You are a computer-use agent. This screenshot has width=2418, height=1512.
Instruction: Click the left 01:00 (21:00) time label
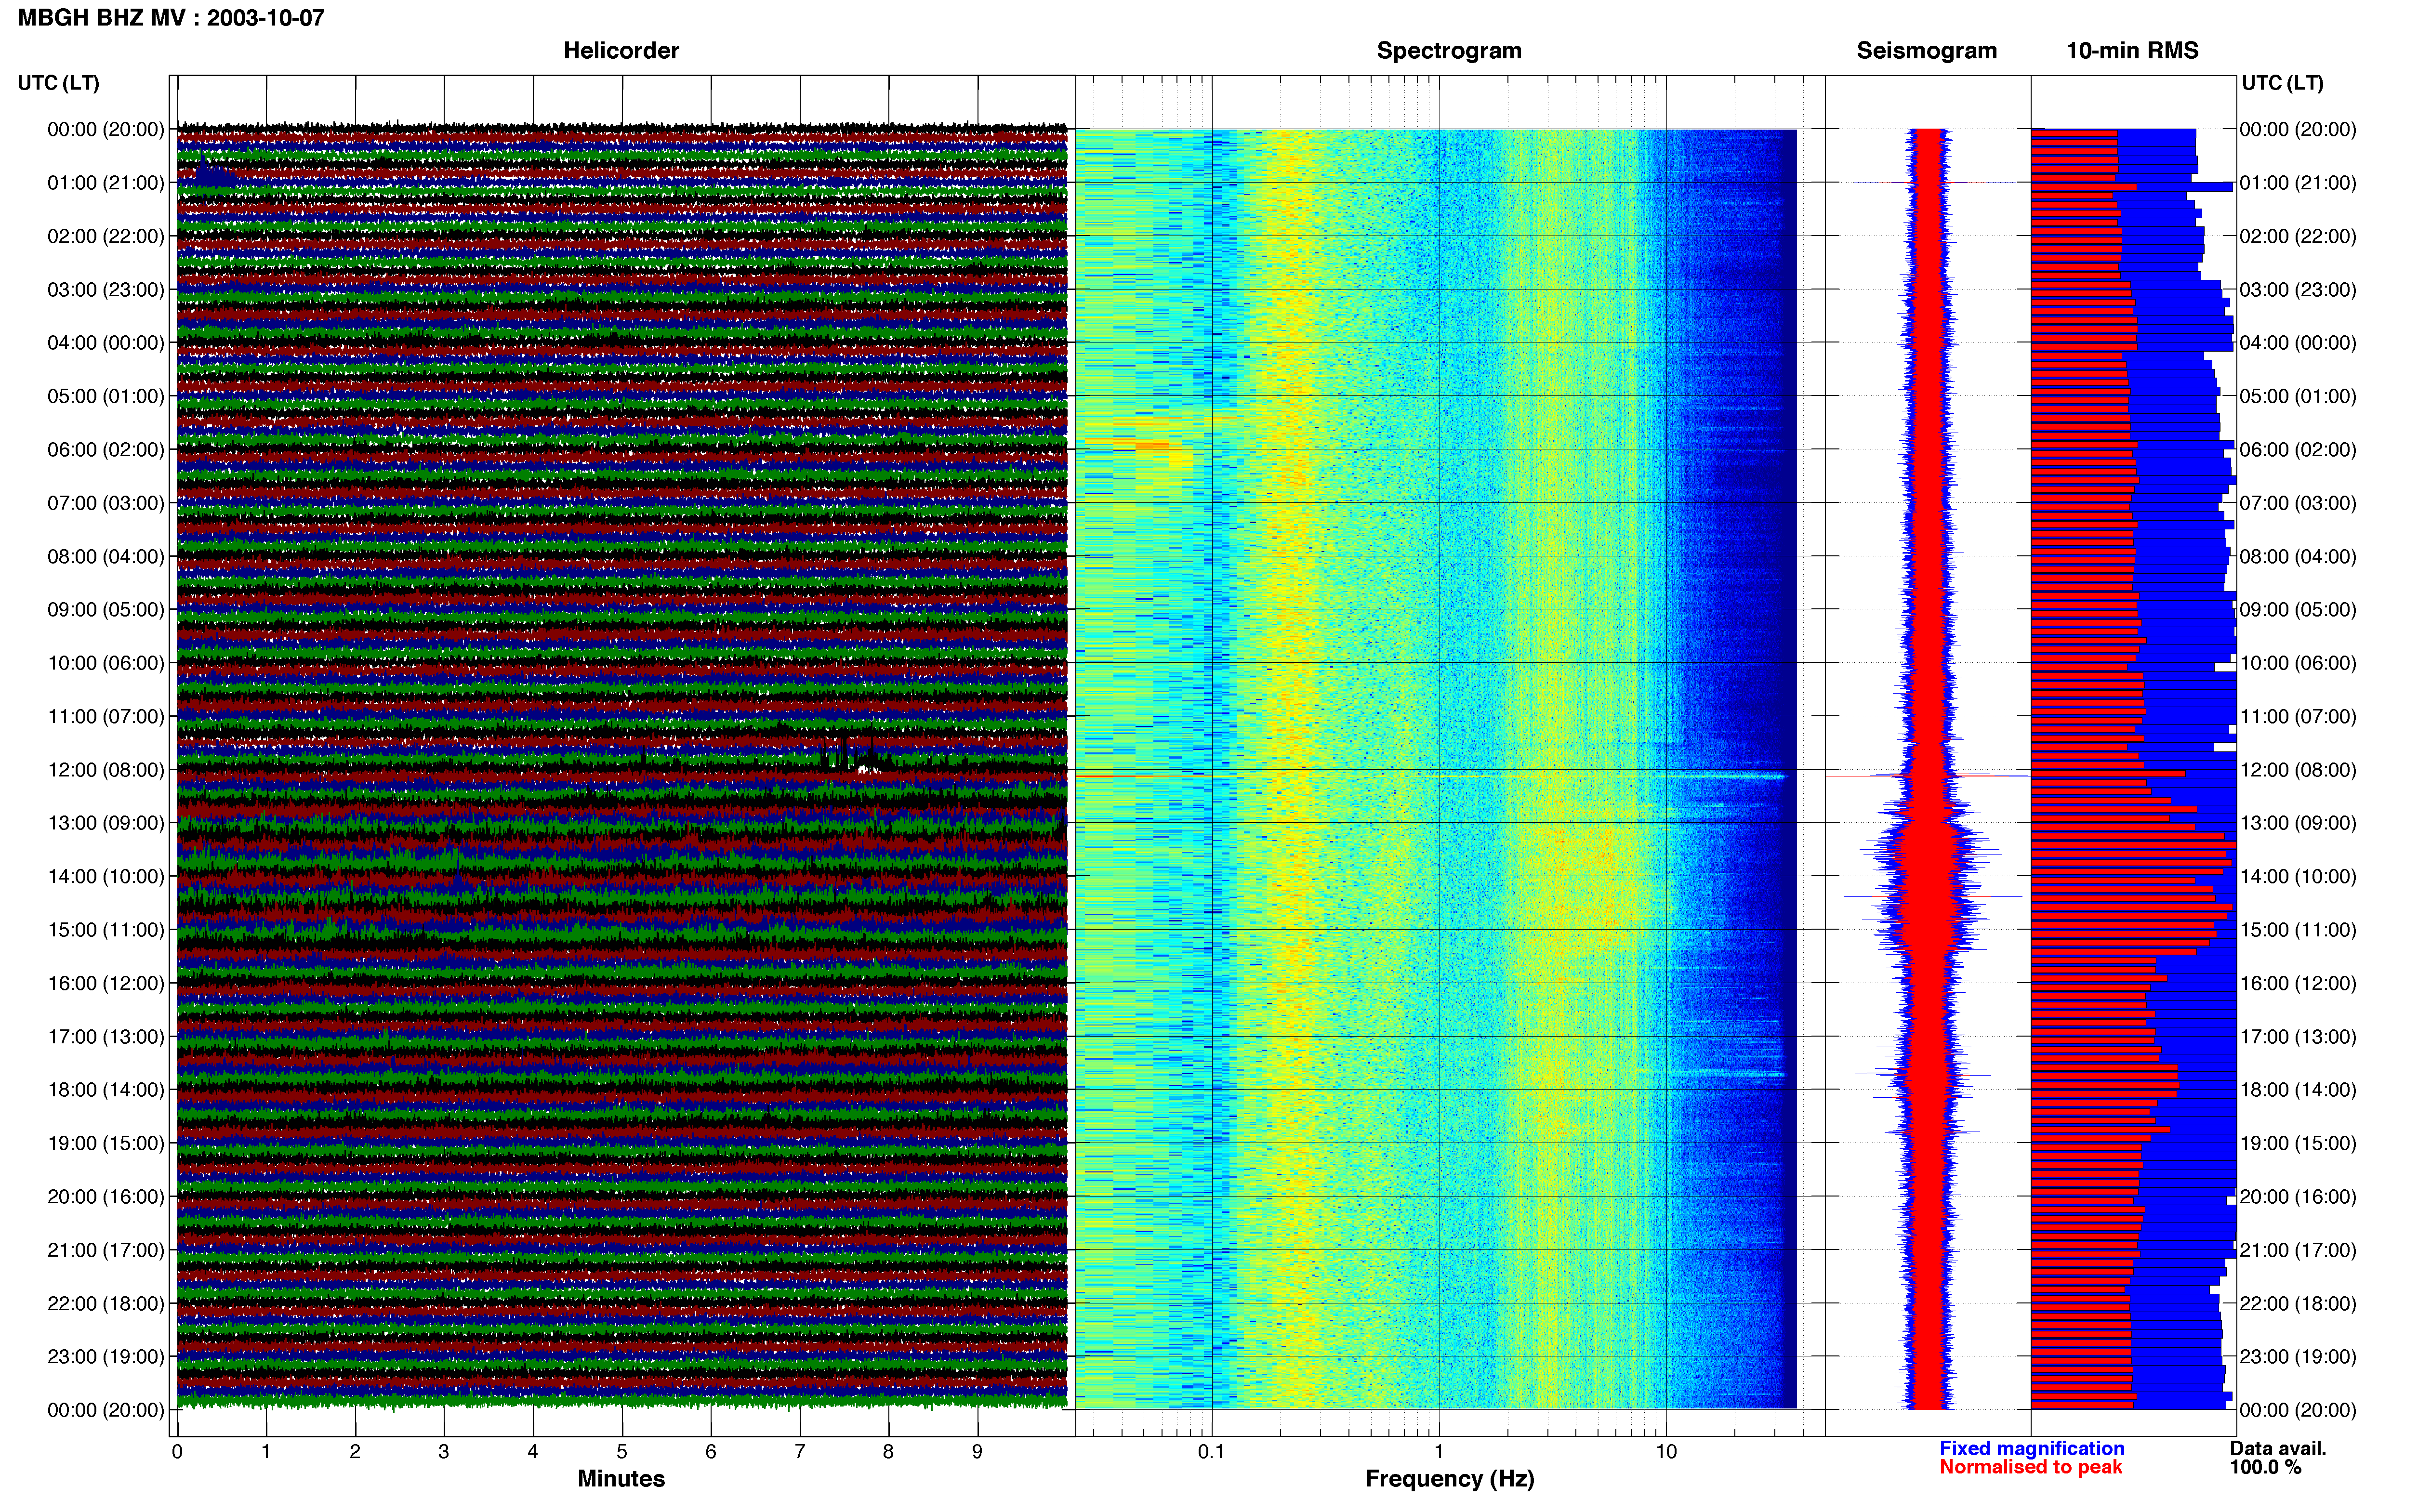(x=106, y=183)
